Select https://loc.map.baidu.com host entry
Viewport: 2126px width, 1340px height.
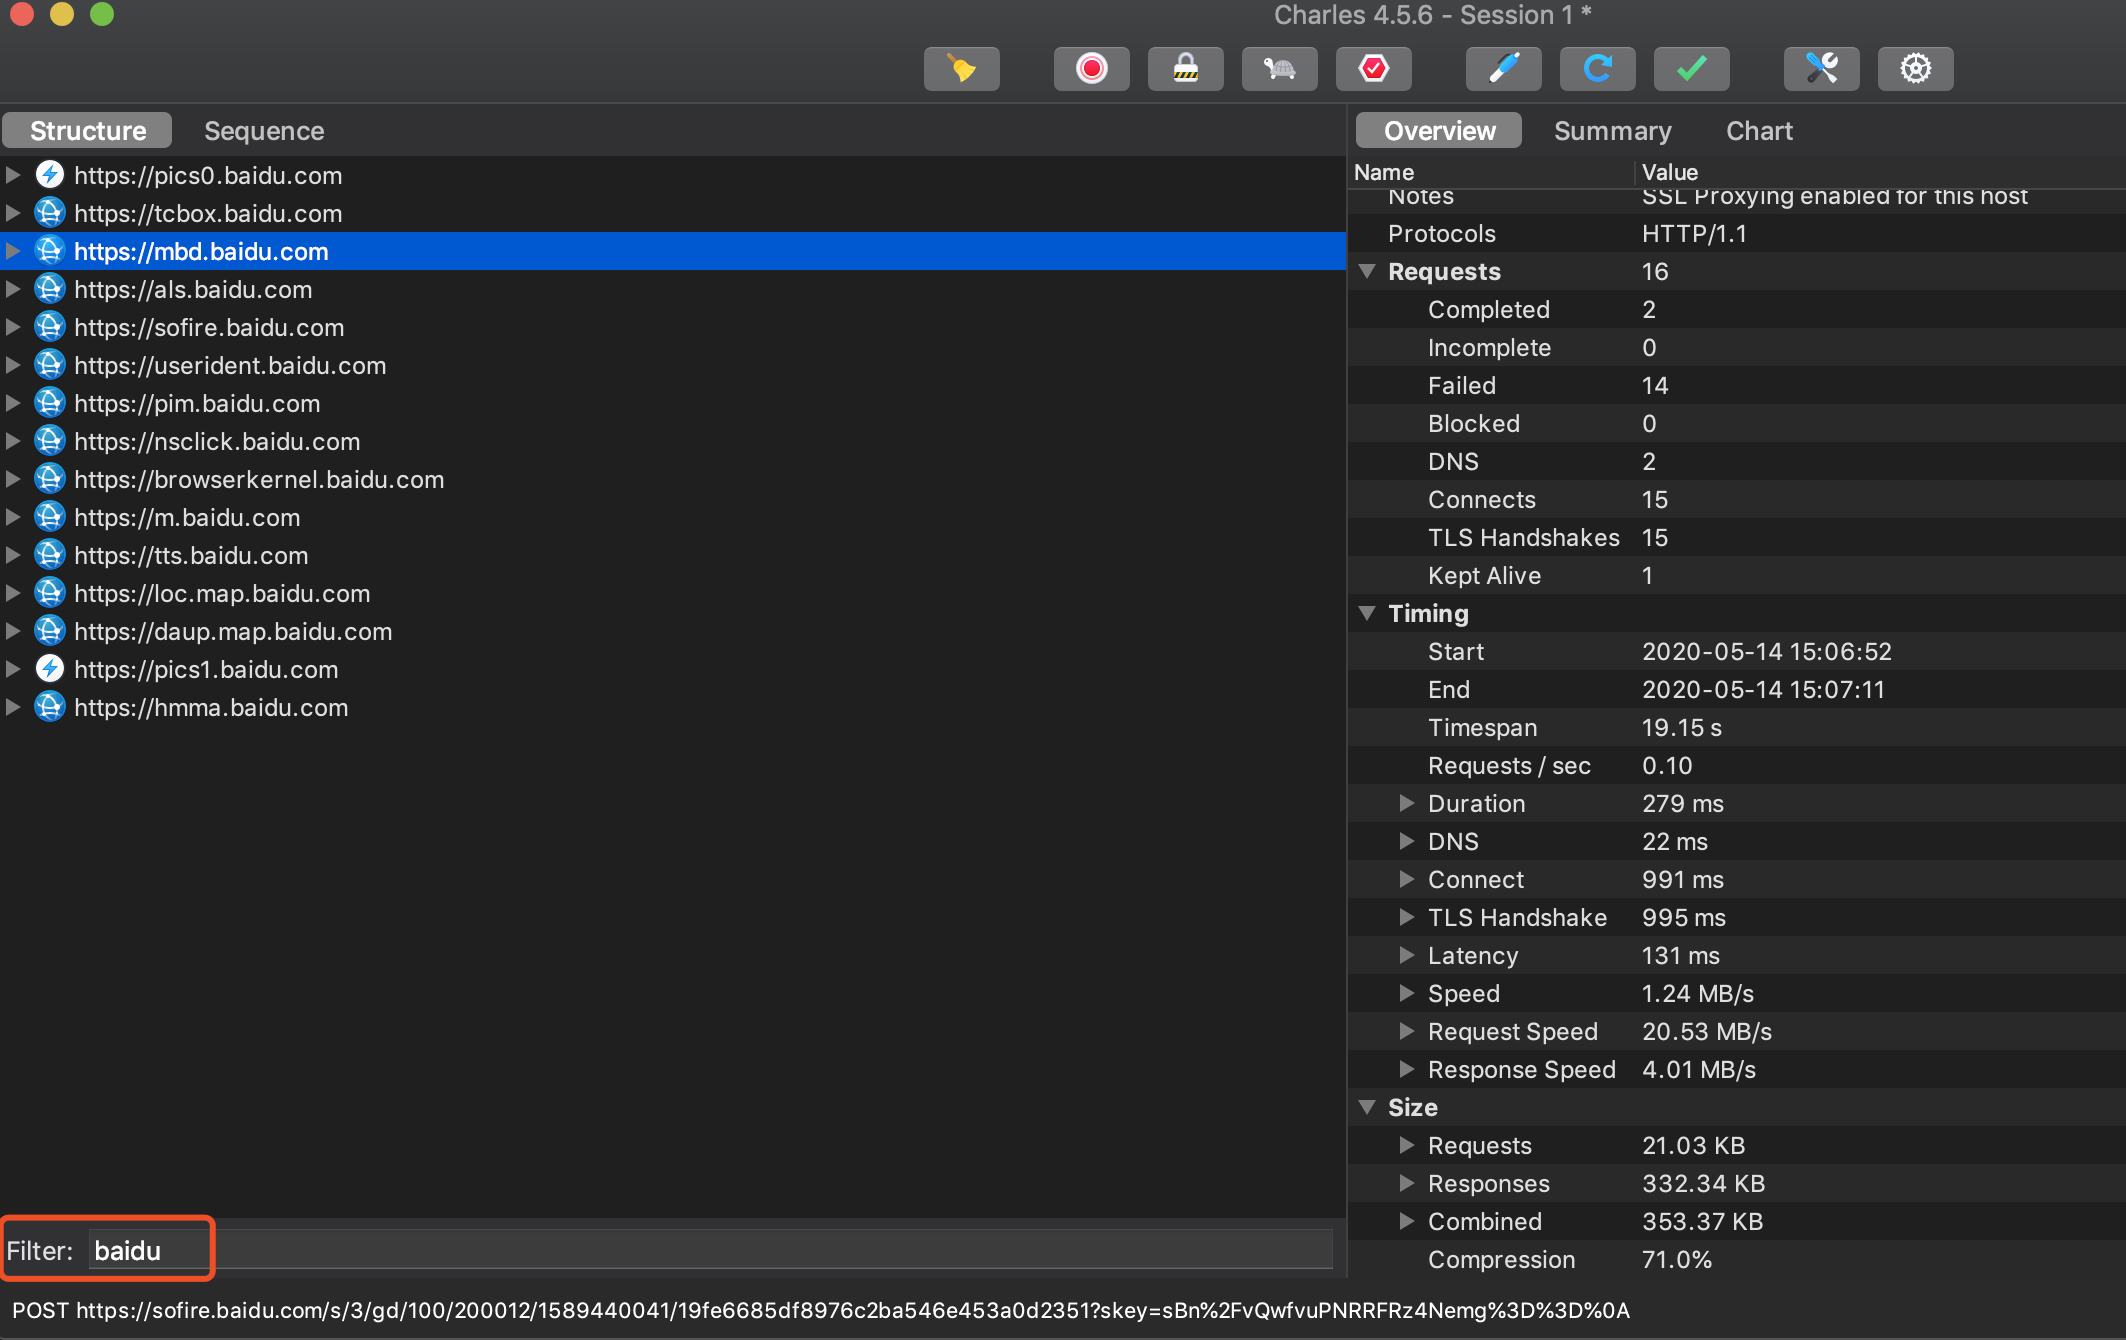click(222, 593)
